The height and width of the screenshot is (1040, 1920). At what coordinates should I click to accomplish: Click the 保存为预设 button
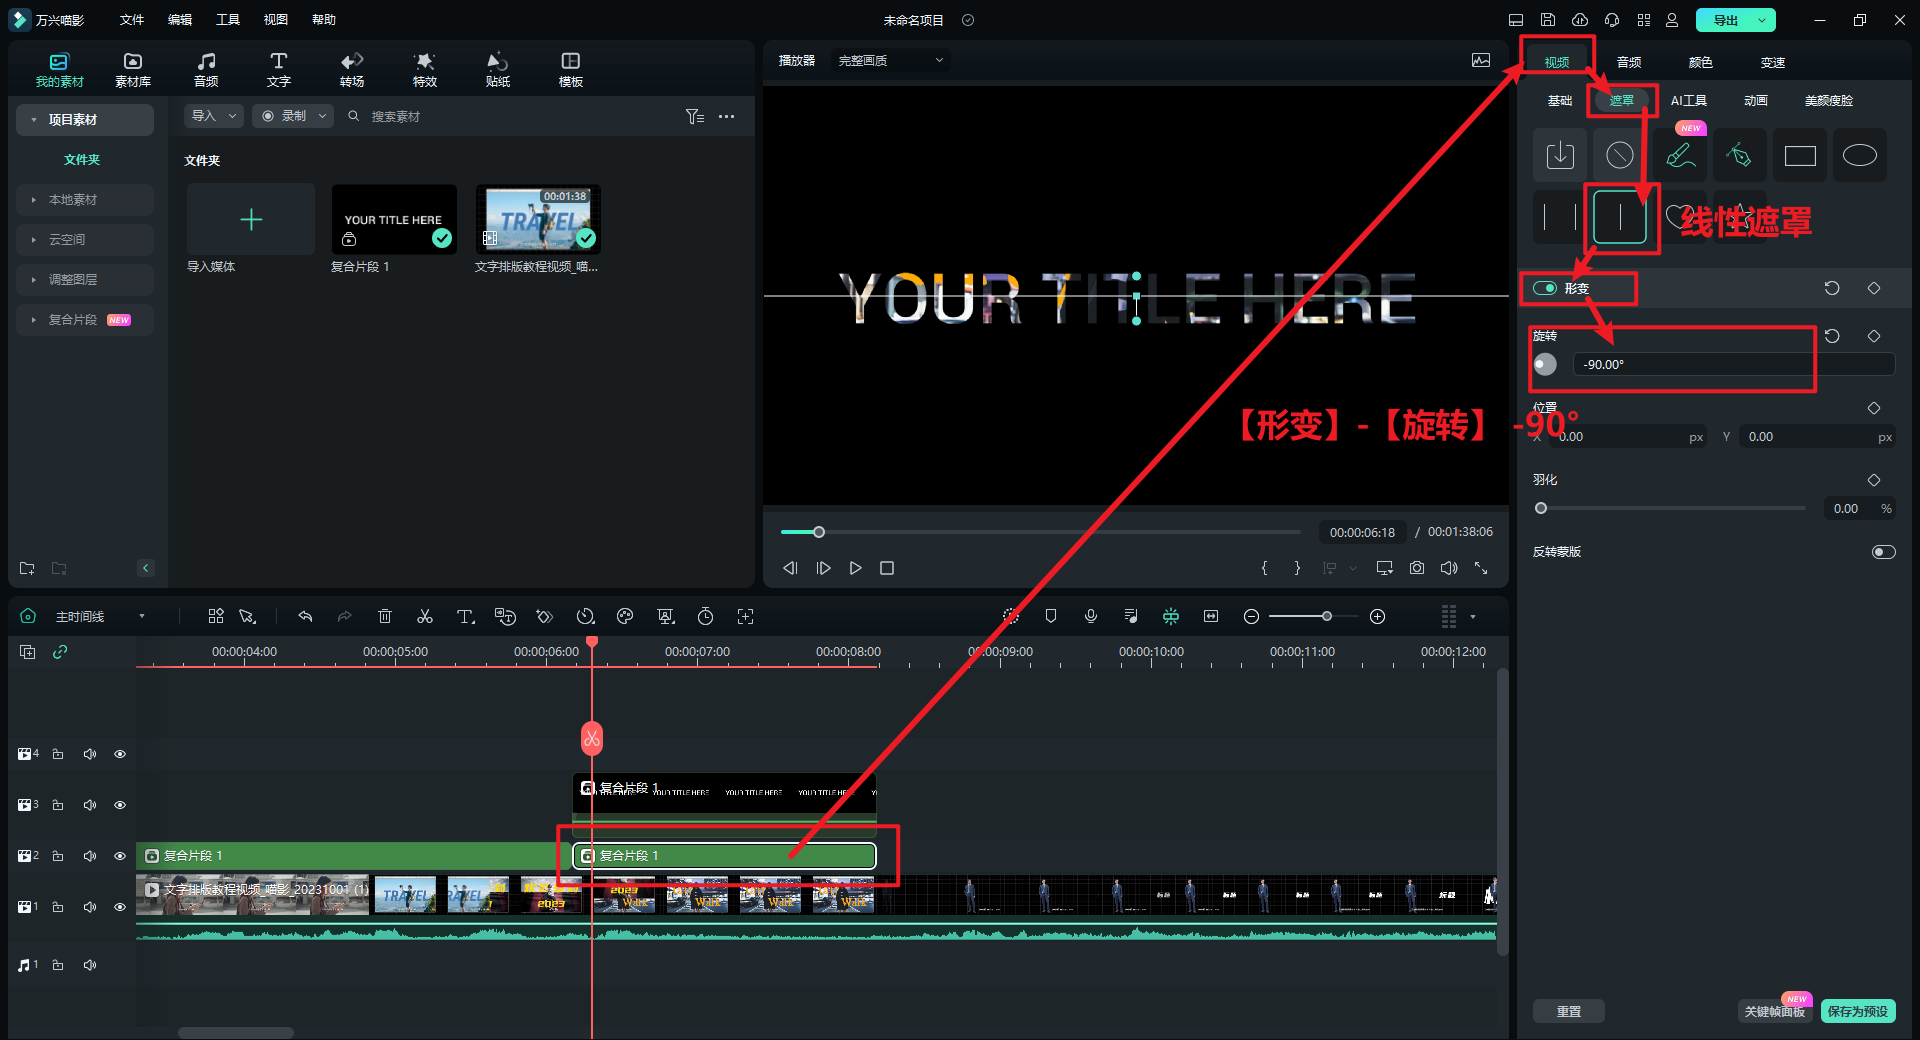click(1857, 1011)
